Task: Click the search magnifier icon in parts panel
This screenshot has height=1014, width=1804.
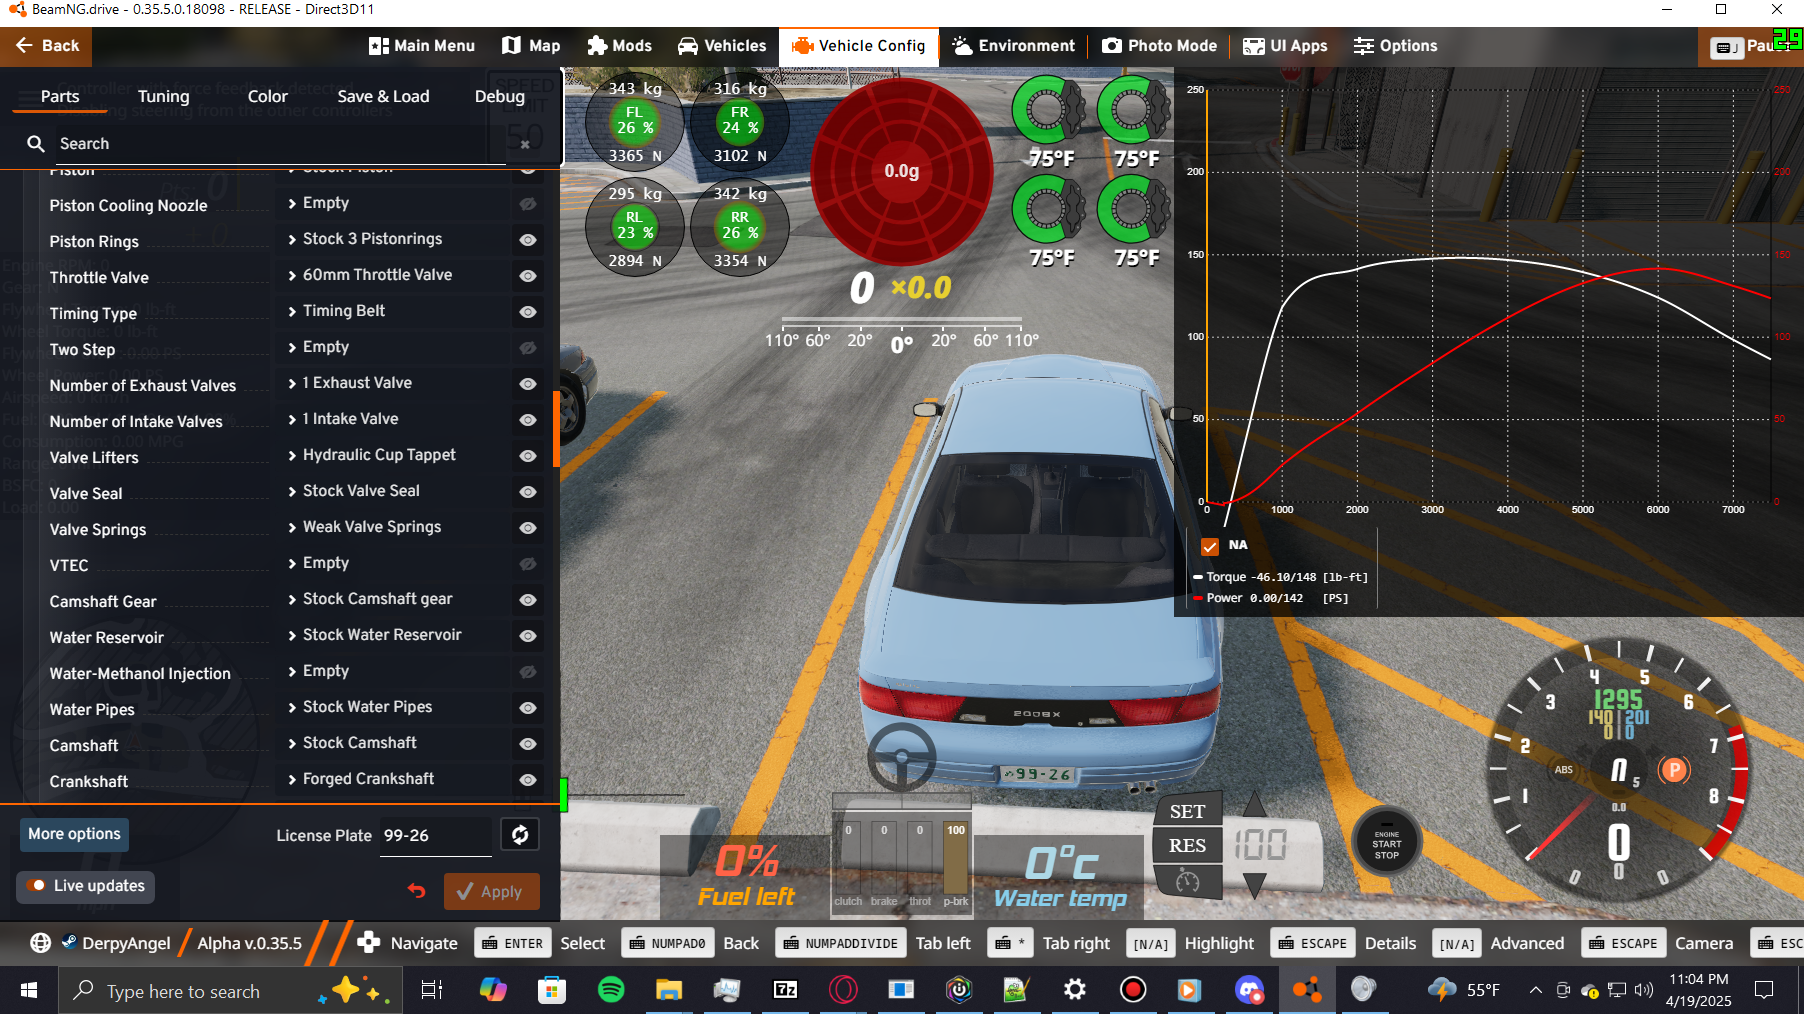Action: click(36, 144)
